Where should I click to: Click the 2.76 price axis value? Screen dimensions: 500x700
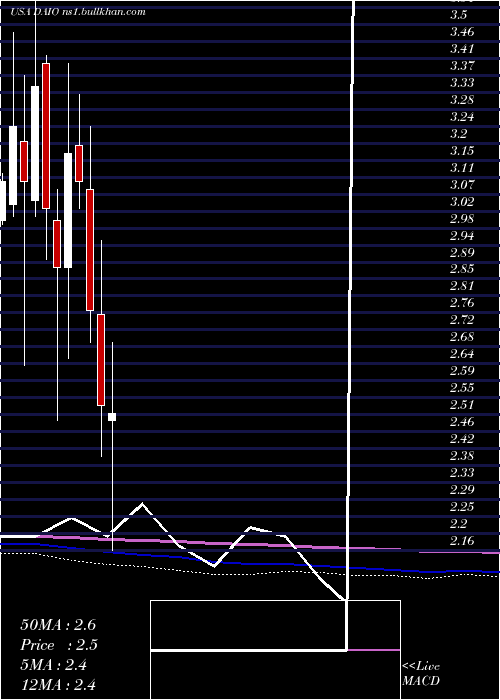pos(462,303)
